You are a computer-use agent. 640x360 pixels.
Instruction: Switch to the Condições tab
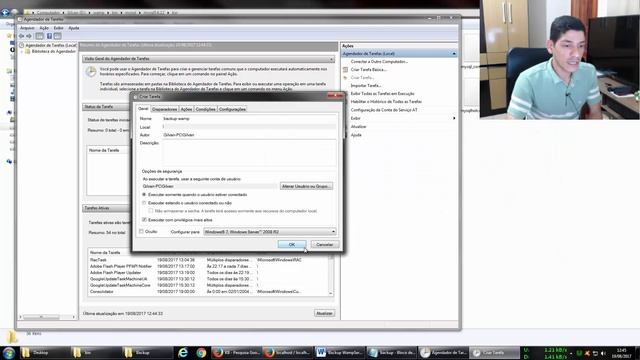coord(205,109)
